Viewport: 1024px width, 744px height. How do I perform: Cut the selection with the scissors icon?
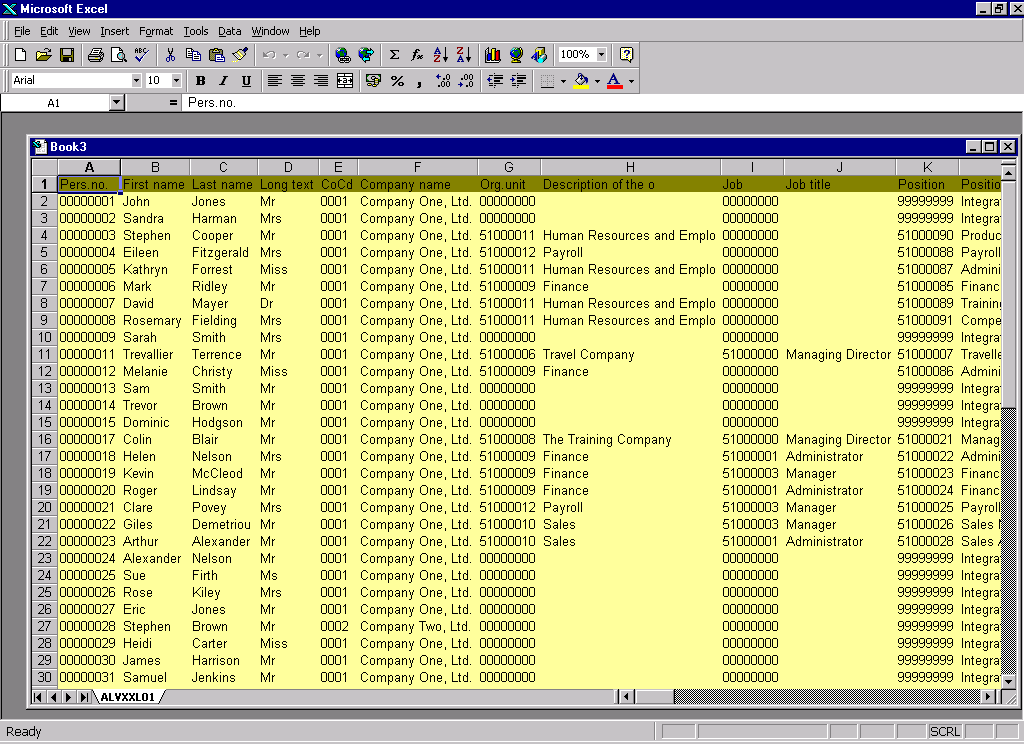pos(170,55)
